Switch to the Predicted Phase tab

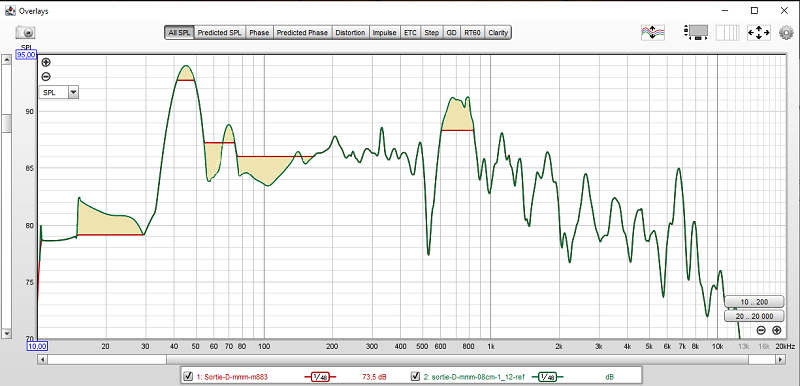coord(302,33)
